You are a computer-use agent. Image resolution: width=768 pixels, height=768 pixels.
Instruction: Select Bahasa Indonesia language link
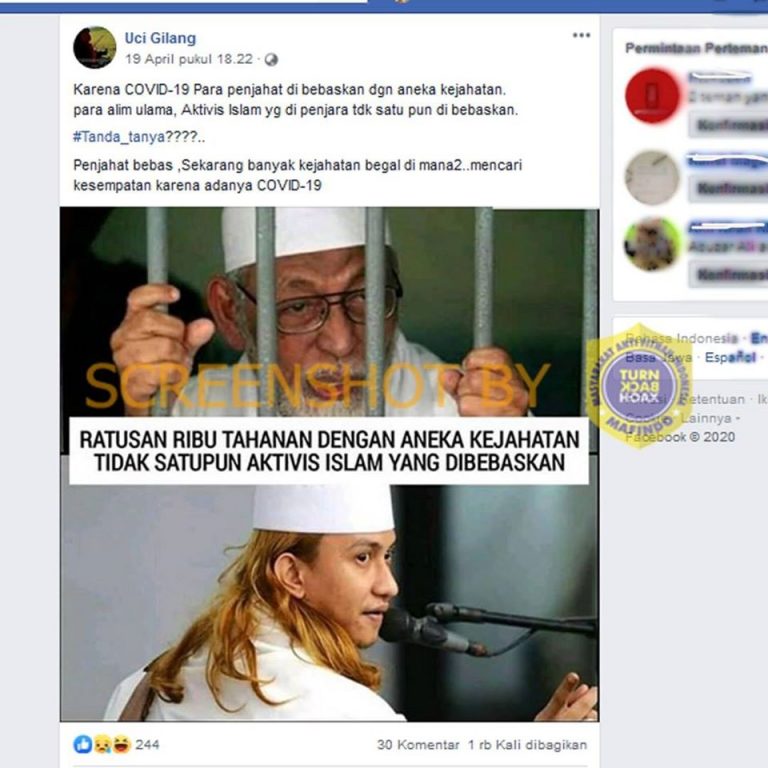(x=681, y=338)
